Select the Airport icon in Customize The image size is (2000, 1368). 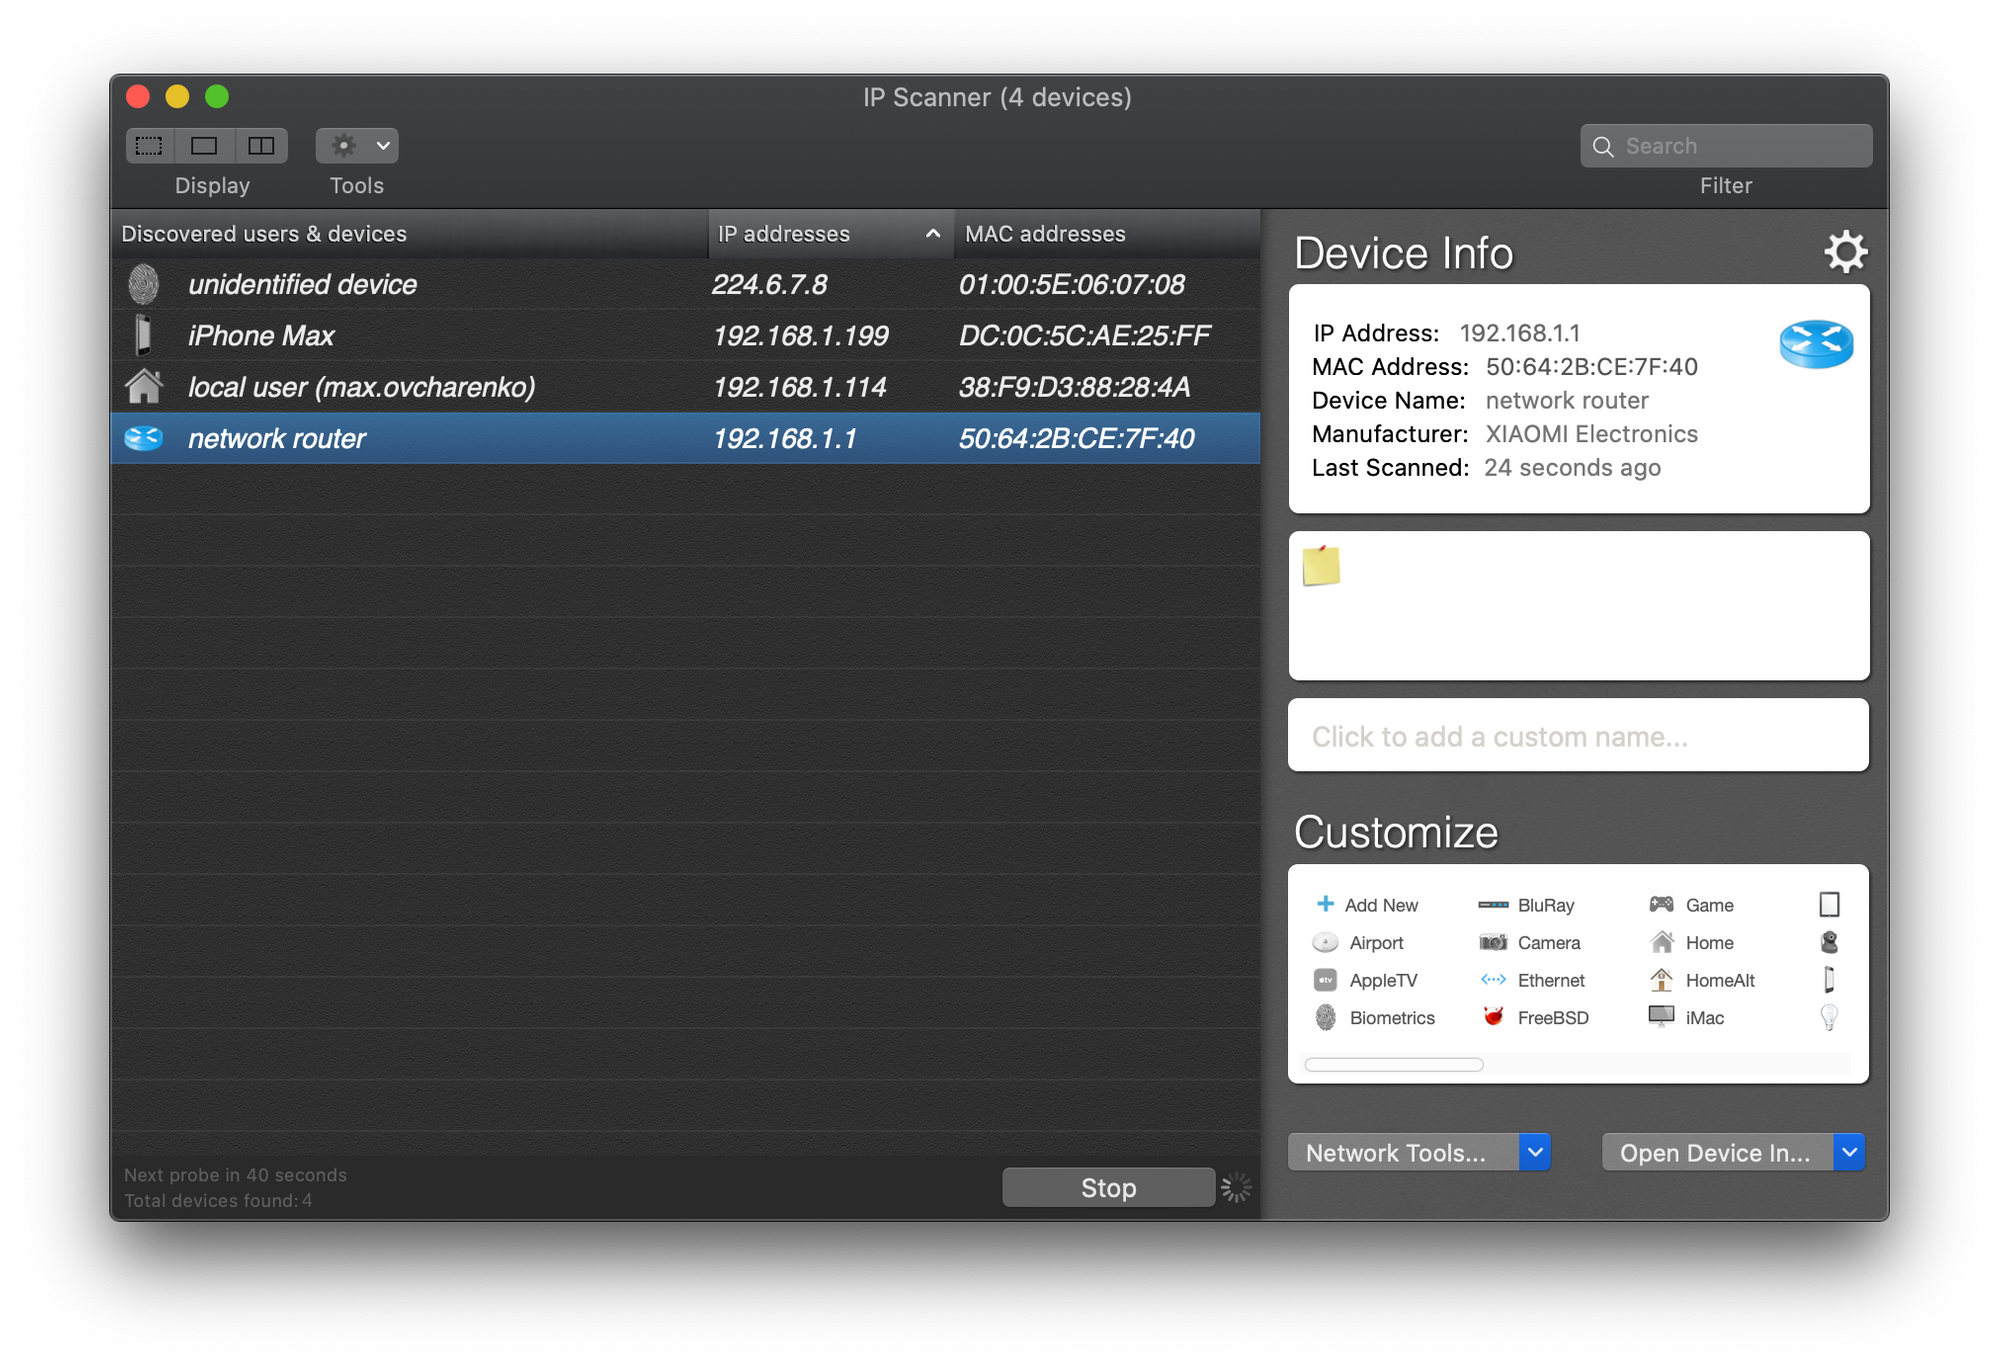pos(1326,942)
